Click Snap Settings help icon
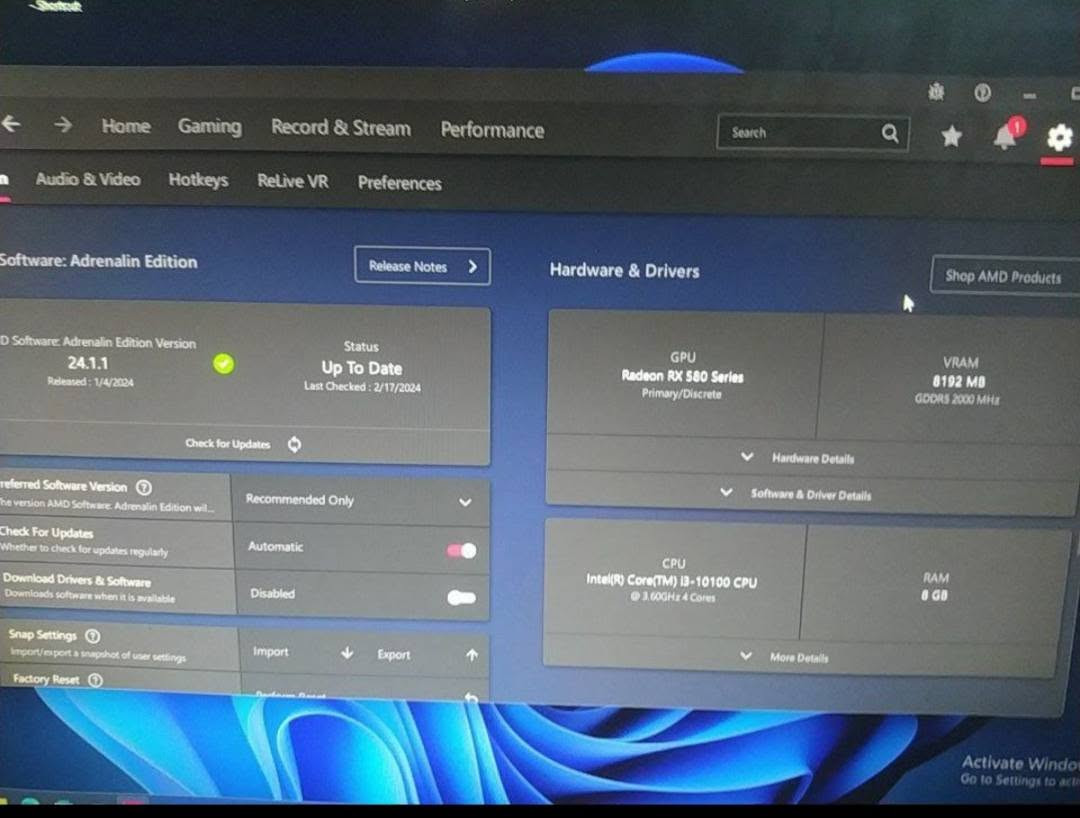The image size is (1080, 818). coord(92,636)
